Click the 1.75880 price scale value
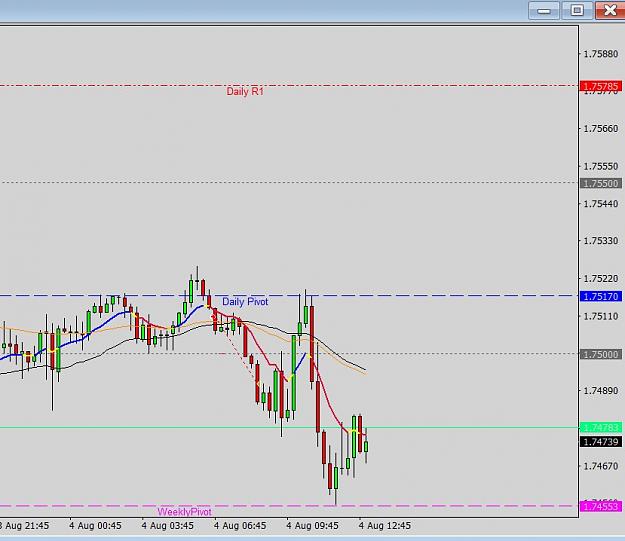 pyautogui.click(x=601, y=53)
